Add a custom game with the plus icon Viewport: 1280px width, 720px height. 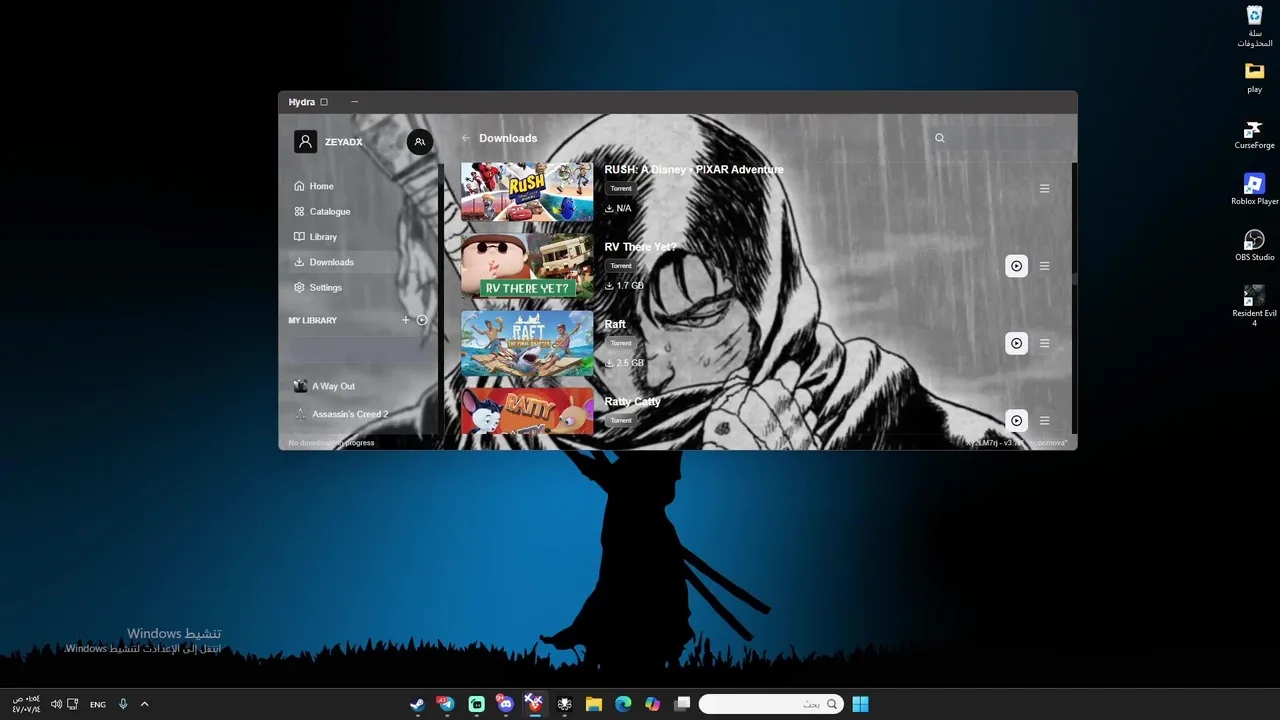pyautogui.click(x=405, y=320)
